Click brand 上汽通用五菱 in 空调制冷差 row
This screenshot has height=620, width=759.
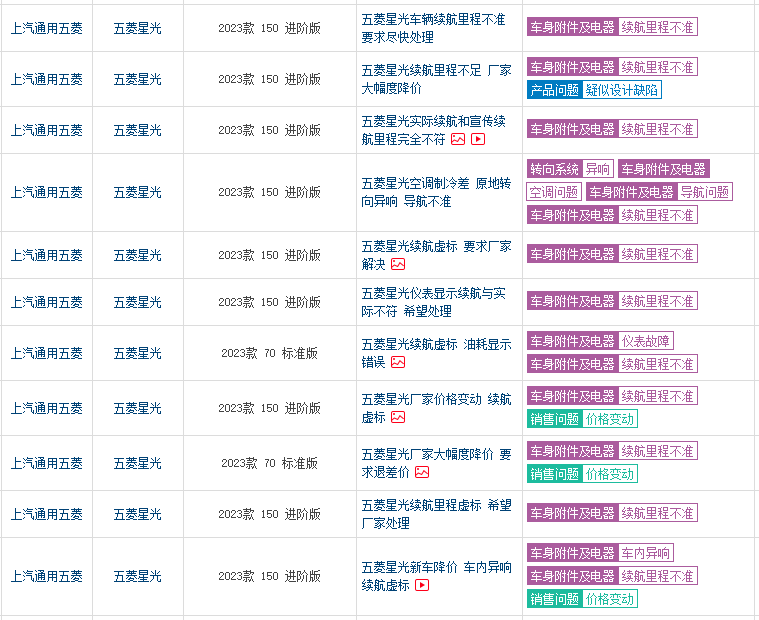[46, 192]
